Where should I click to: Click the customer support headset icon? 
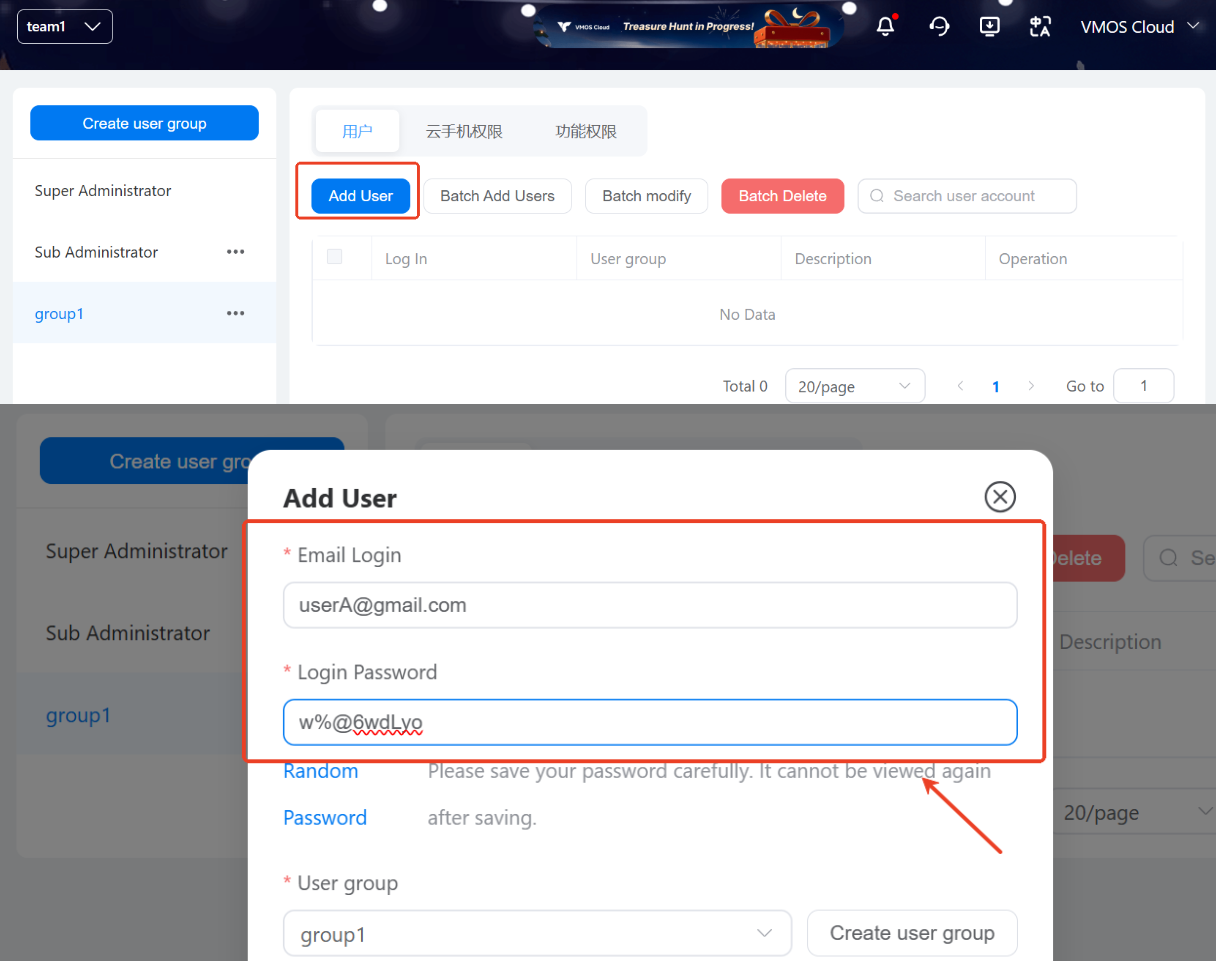(x=939, y=27)
